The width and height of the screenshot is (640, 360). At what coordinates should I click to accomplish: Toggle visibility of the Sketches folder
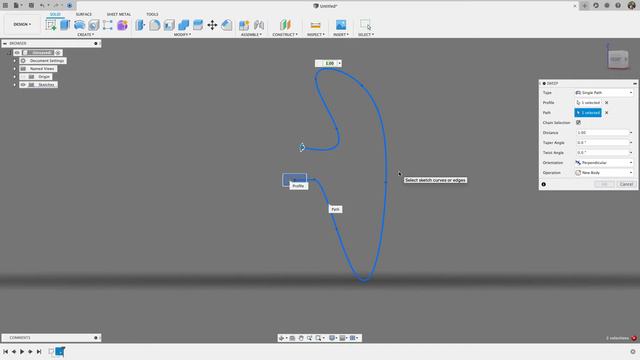[x=23, y=84]
